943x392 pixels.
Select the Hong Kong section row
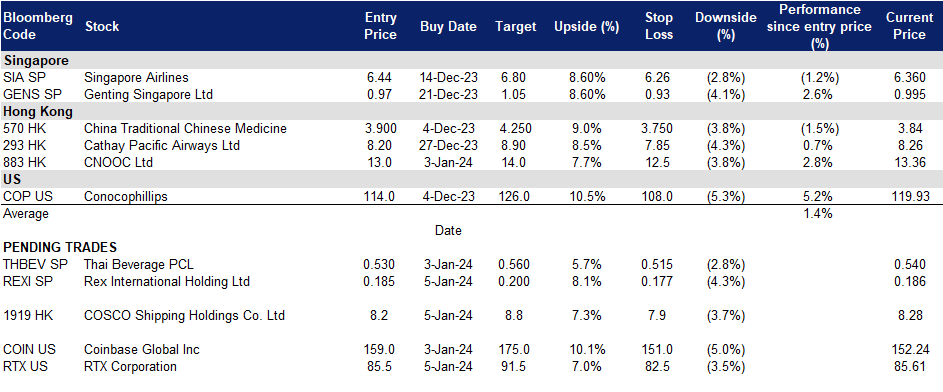point(472,111)
